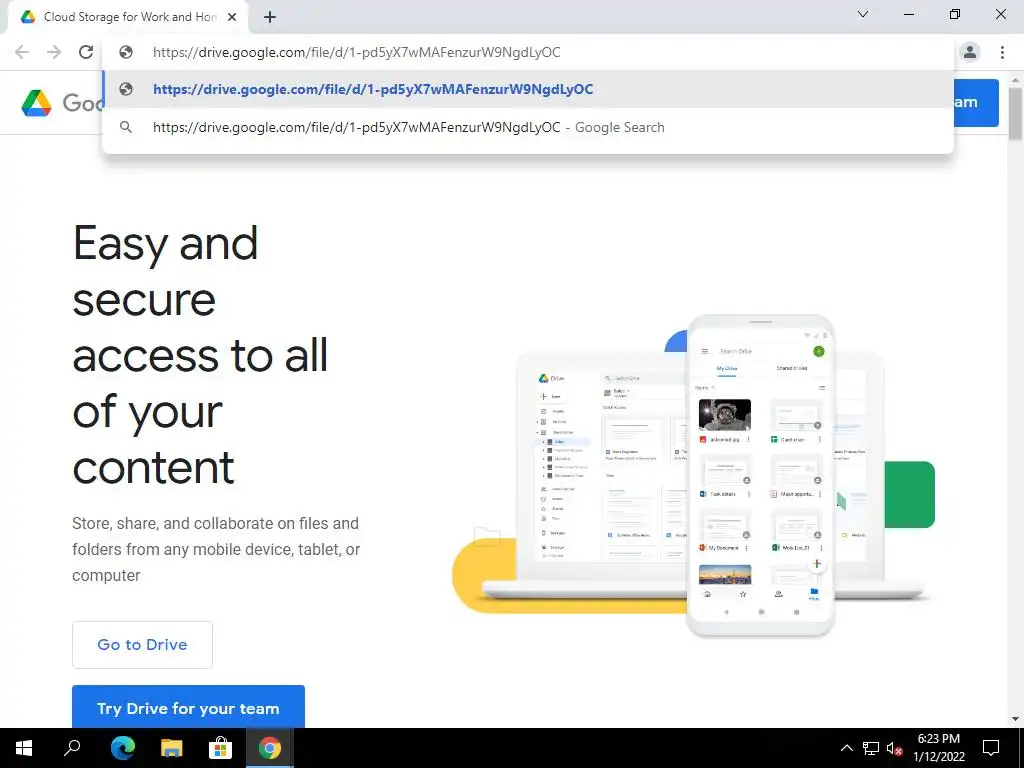Click the blue button in the page header
This screenshot has width=1024, height=768.
tap(976, 103)
